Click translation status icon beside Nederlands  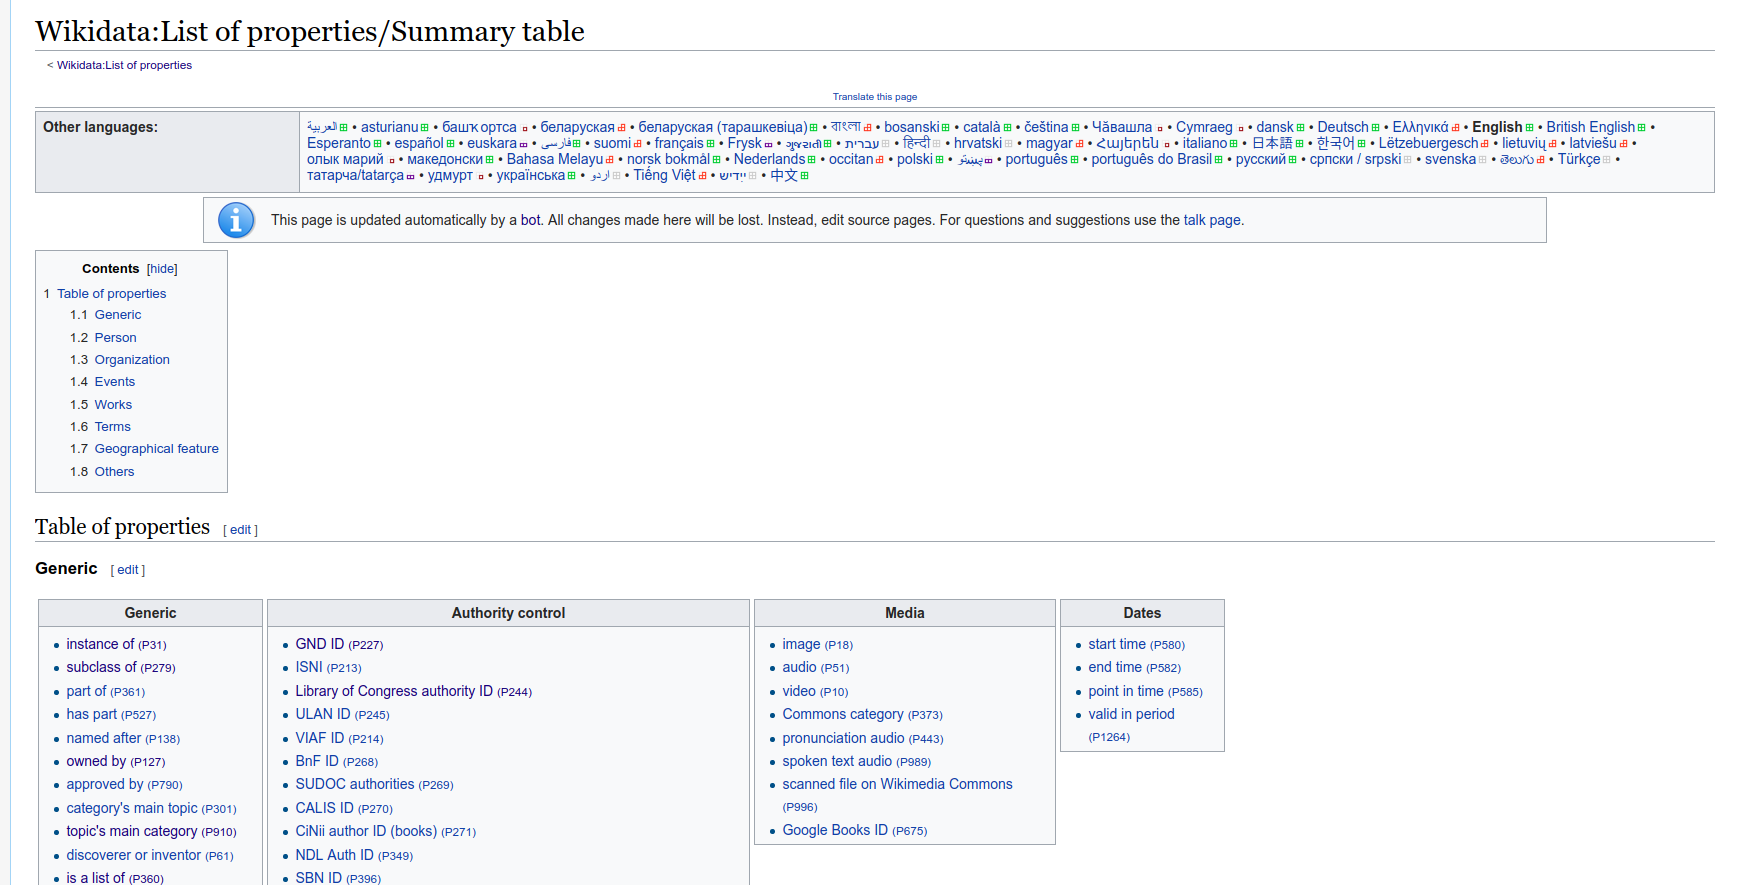tap(811, 160)
